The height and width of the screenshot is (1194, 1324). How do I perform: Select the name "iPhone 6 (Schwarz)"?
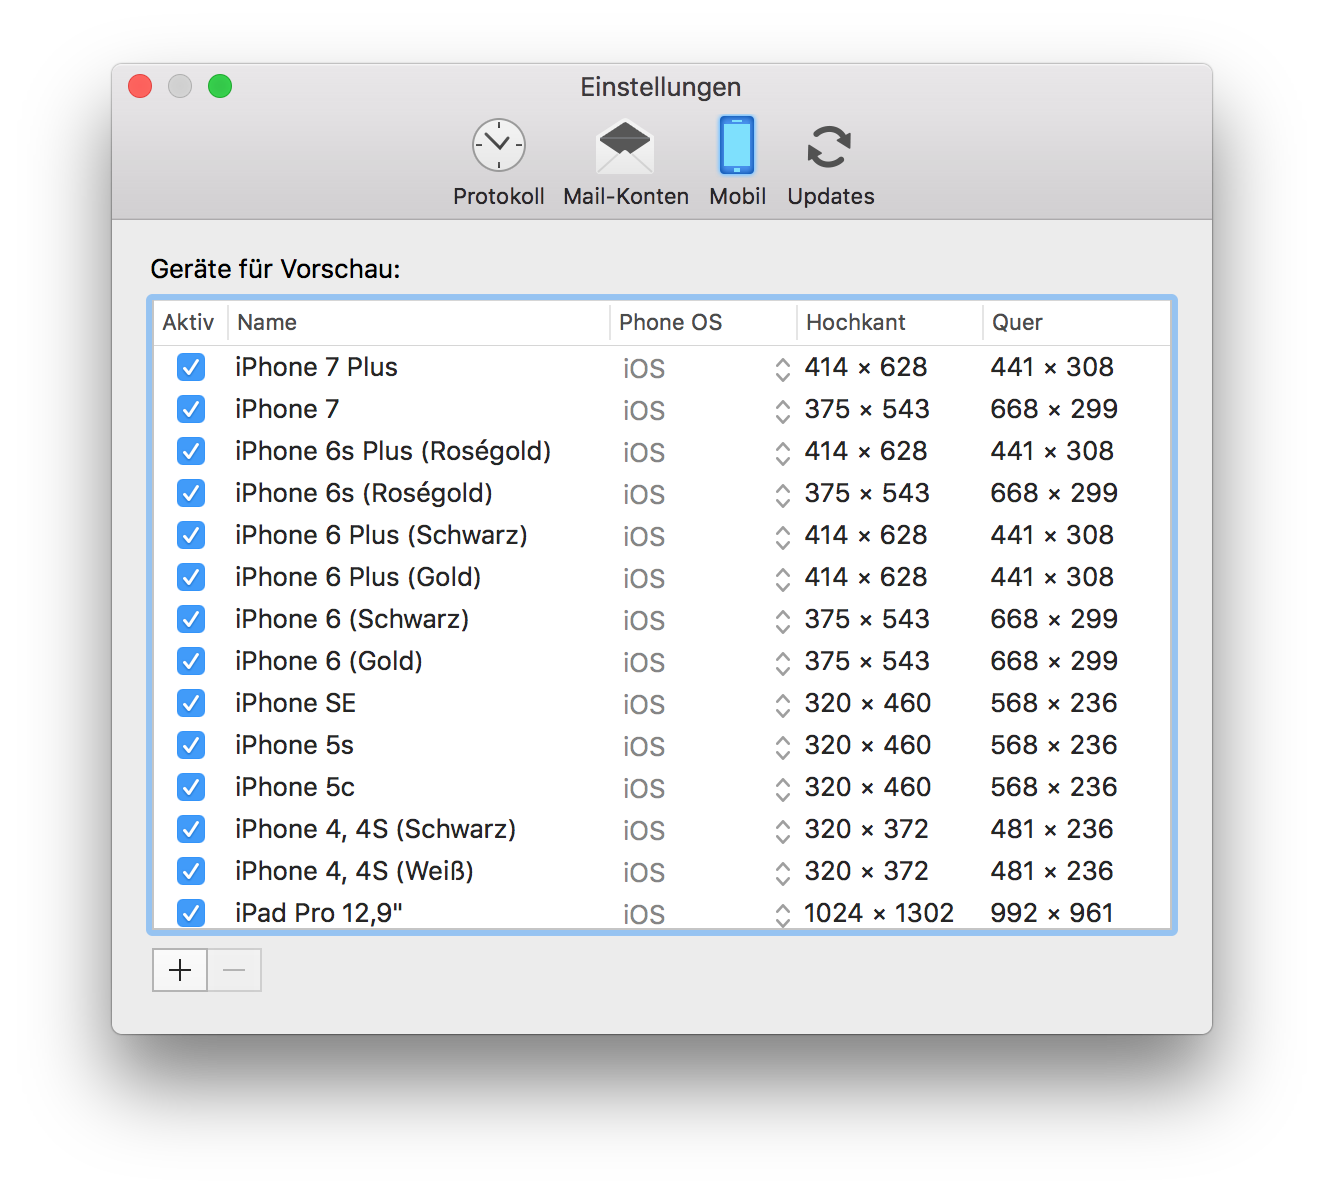[352, 619]
